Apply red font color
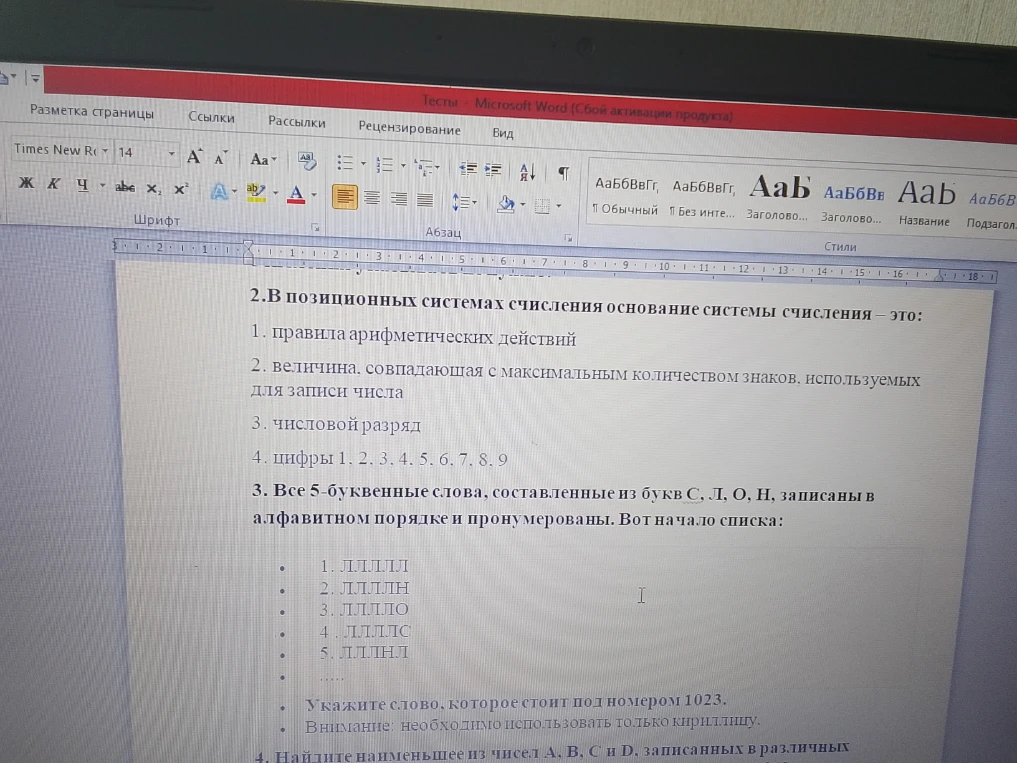1017x763 pixels. click(x=296, y=194)
